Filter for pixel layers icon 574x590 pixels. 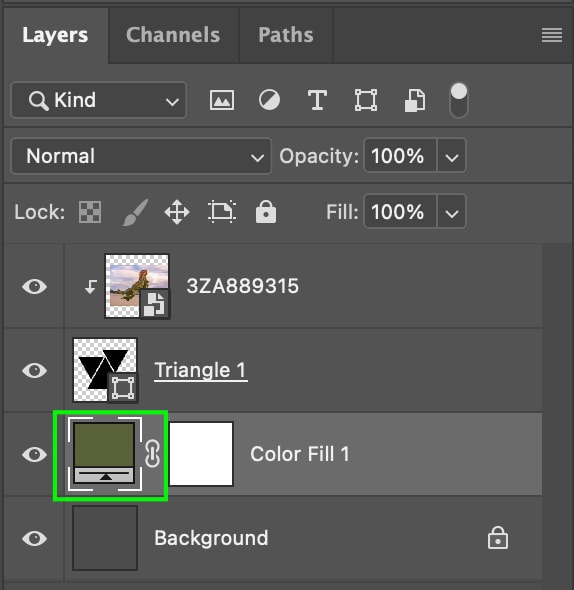point(222,100)
